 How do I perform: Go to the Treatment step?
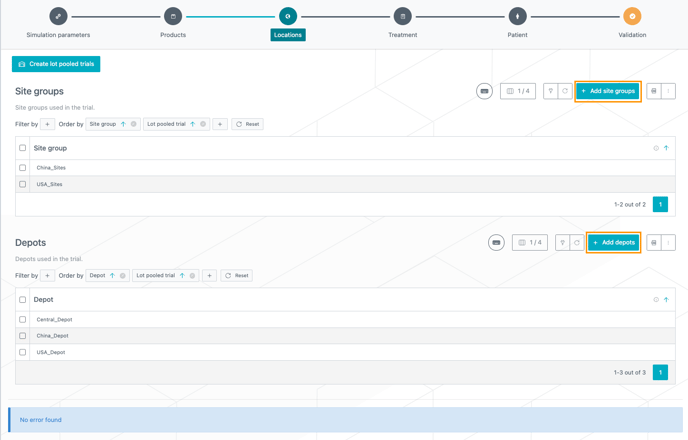pos(402,17)
